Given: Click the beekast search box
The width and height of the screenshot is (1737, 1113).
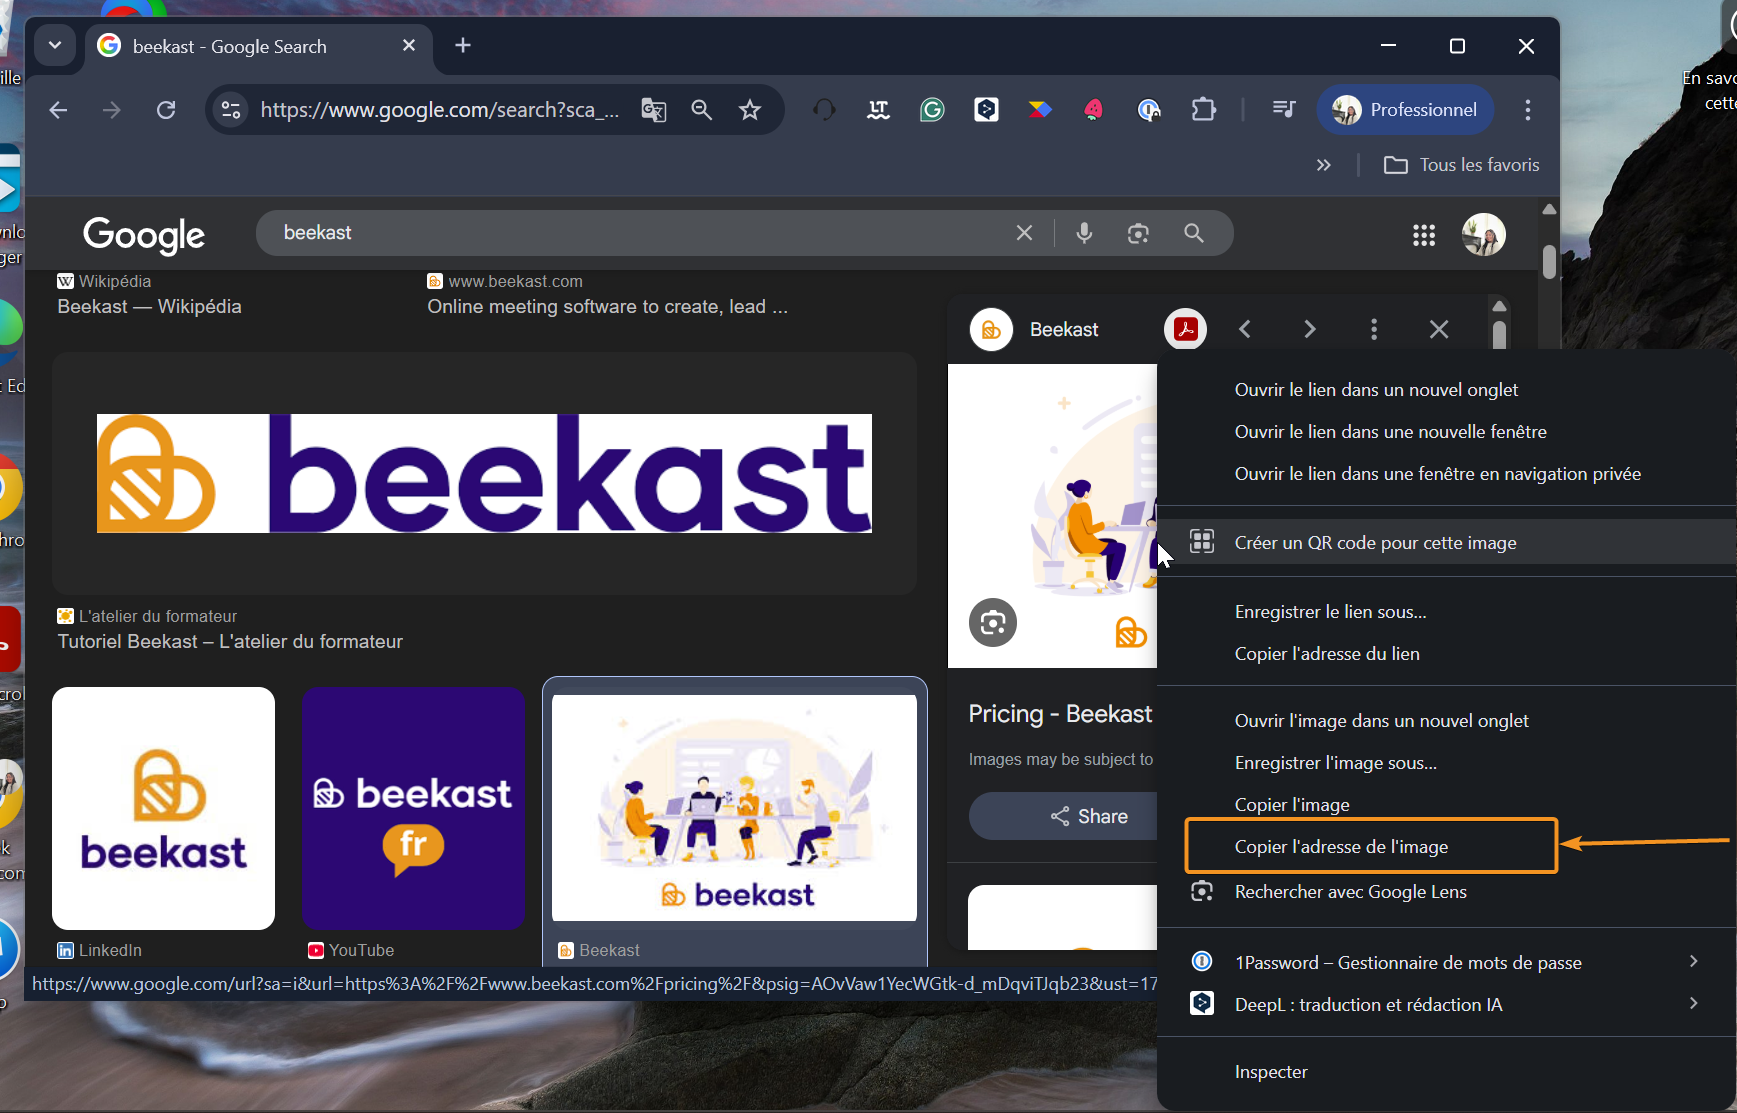Looking at the screenshot, I should [x=640, y=233].
